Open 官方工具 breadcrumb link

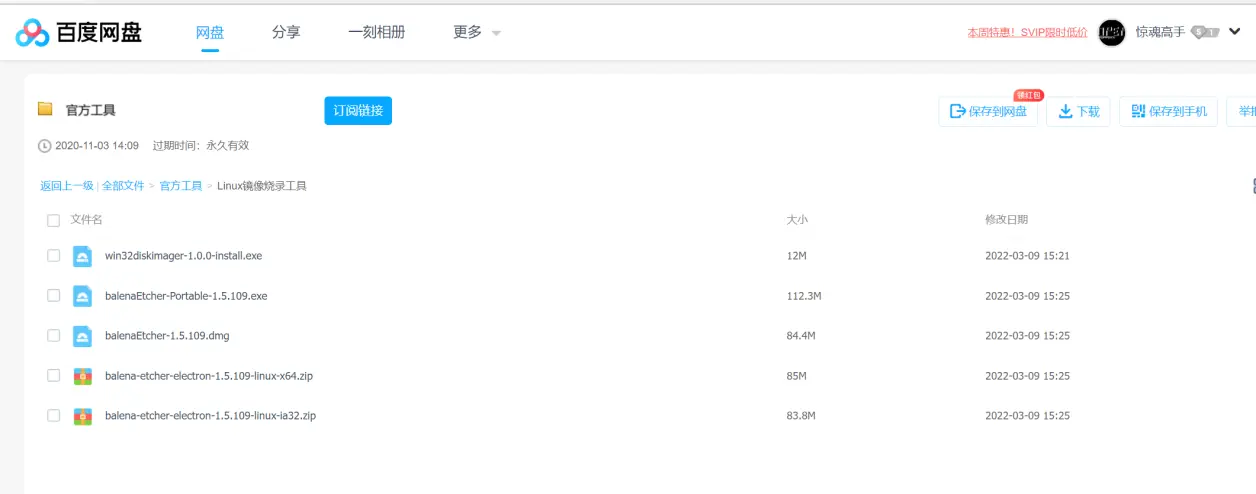pos(181,186)
